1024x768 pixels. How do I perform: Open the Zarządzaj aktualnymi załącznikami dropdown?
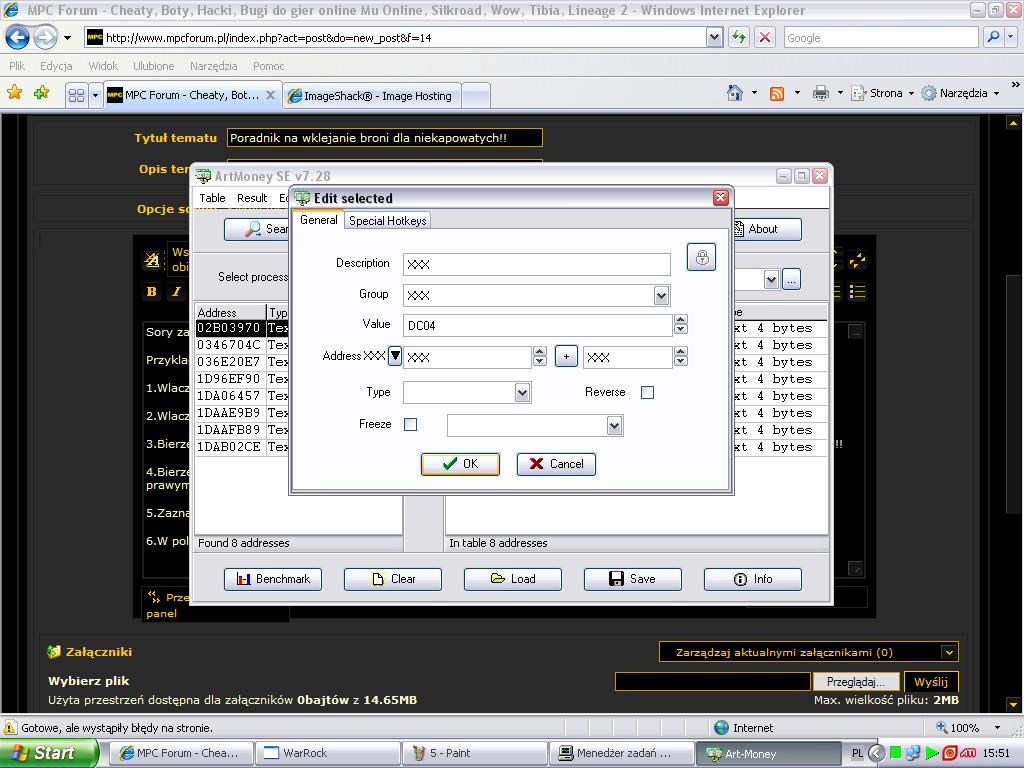coord(949,652)
